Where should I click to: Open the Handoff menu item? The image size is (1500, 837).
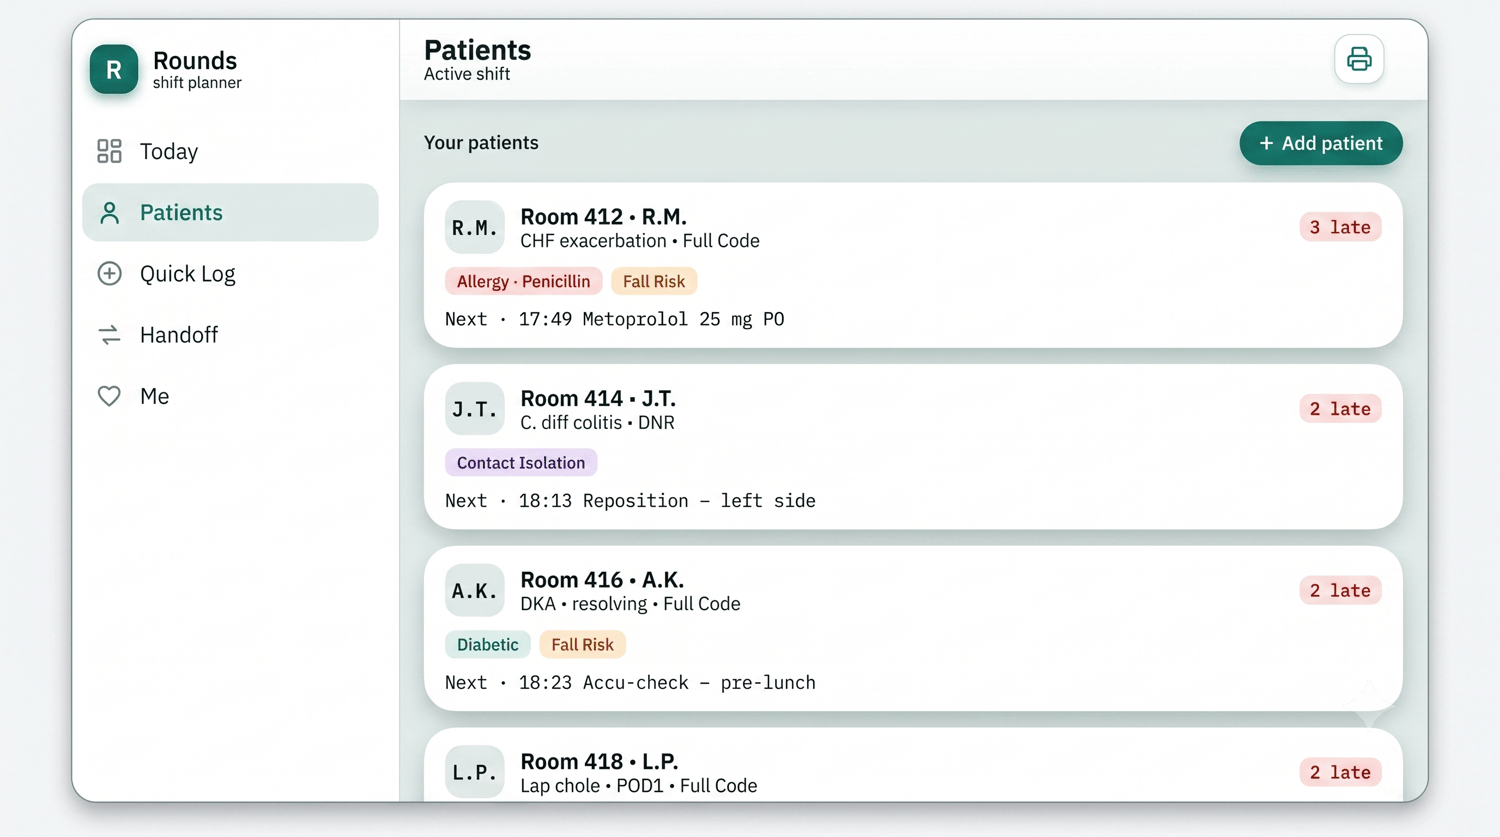click(230, 335)
